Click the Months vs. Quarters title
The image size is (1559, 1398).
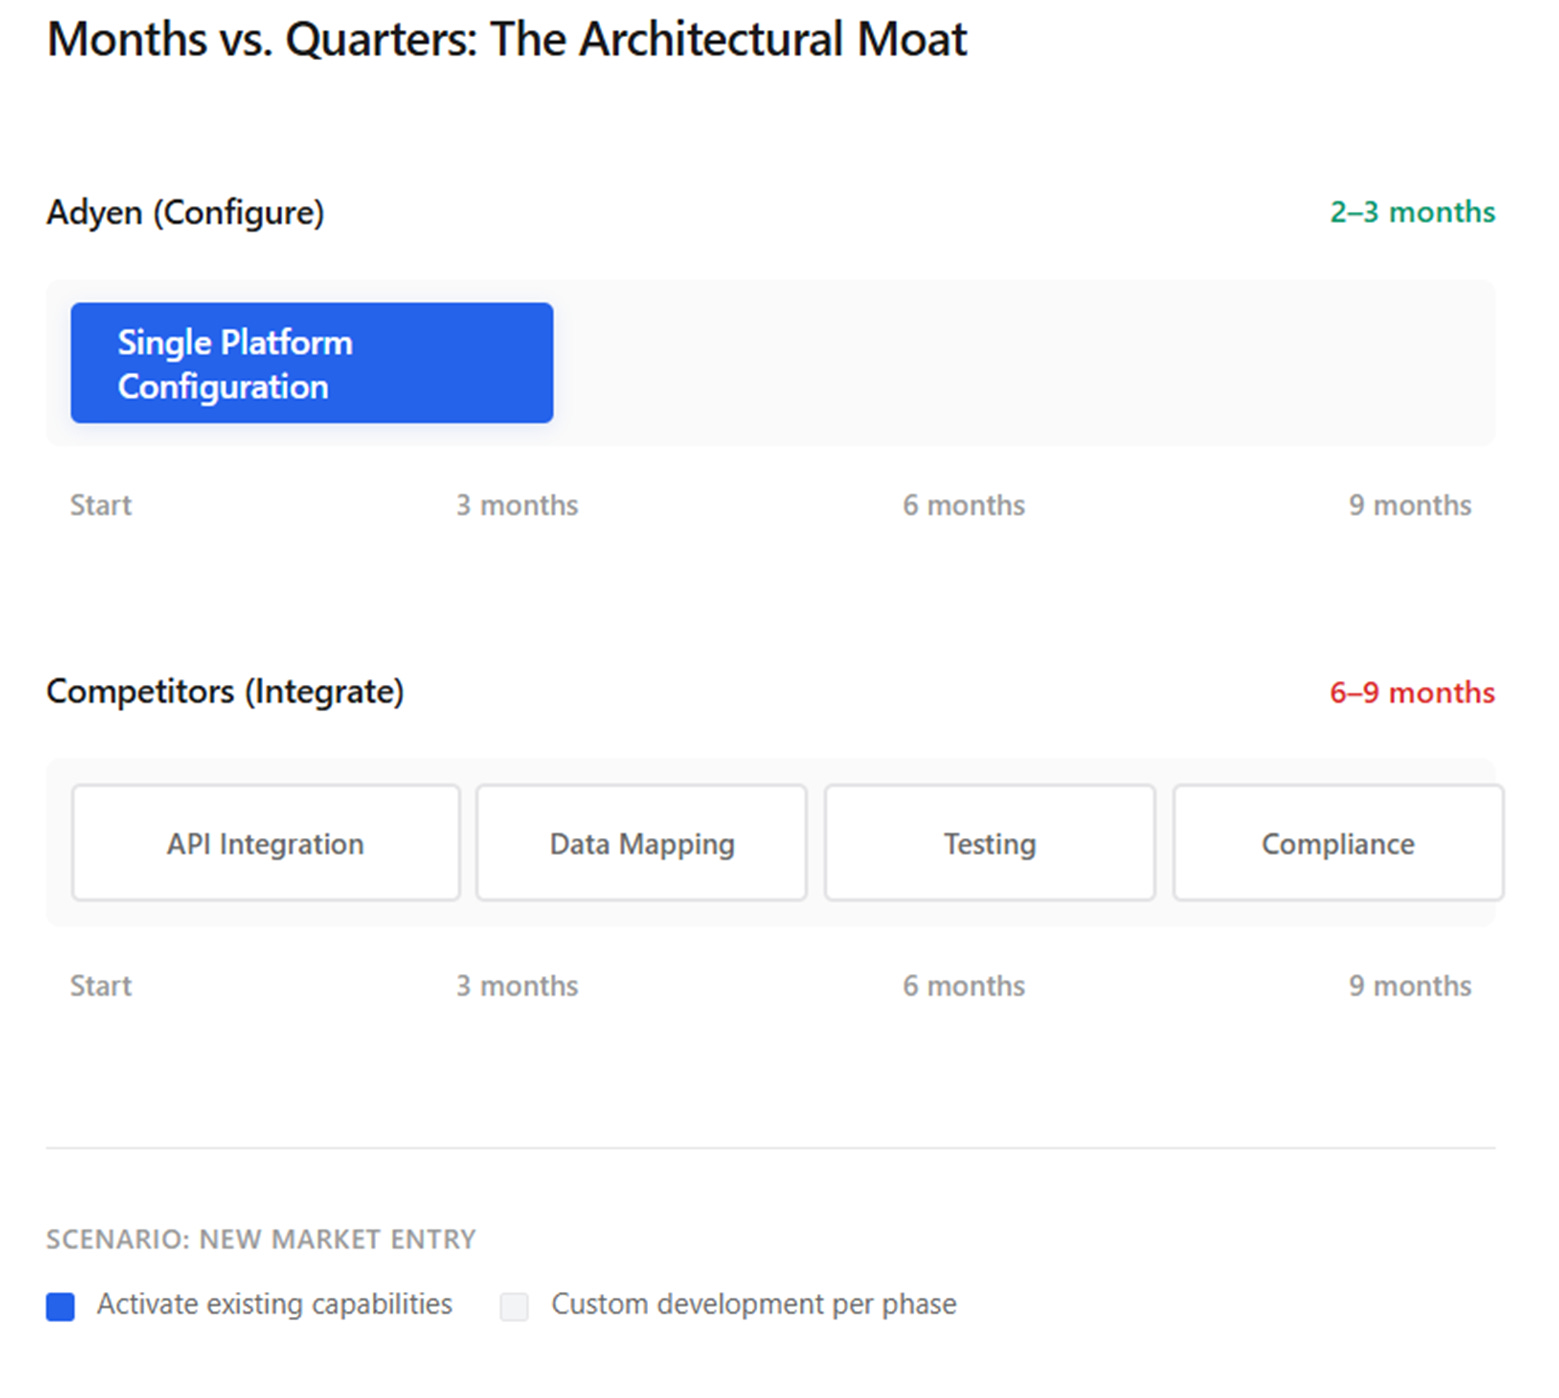pos(507,40)
